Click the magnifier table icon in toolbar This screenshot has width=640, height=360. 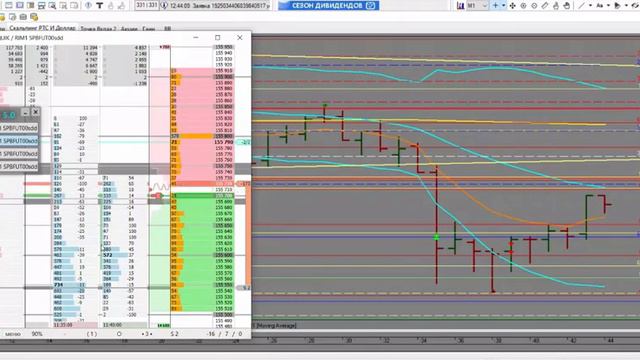pos(52,5)
